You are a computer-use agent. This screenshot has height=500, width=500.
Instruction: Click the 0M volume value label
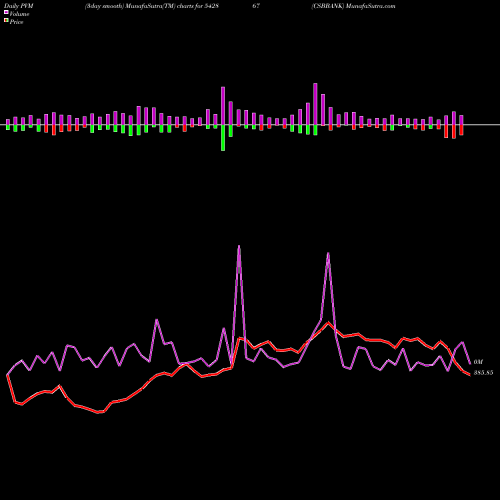pos(478,362)
